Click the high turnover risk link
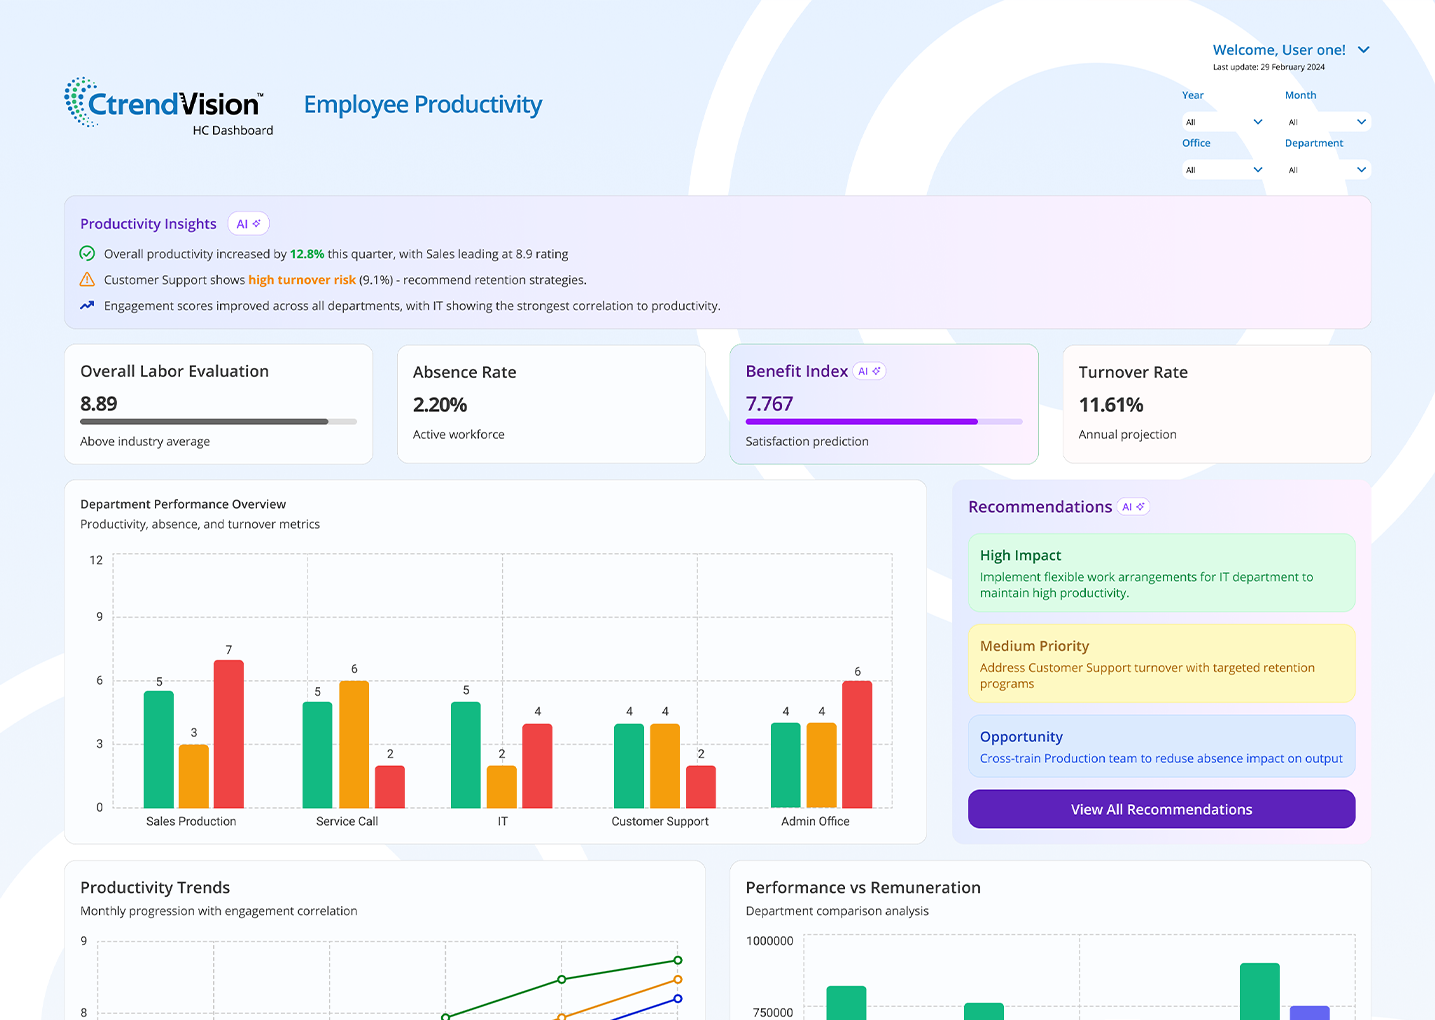 click(x=302, y=280)
